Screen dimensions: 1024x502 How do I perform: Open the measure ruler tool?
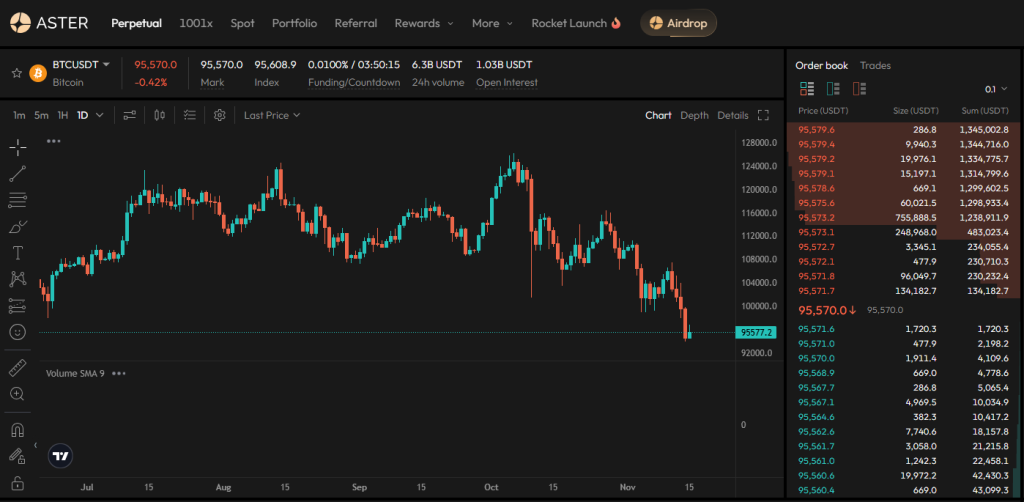pos(17,368)
